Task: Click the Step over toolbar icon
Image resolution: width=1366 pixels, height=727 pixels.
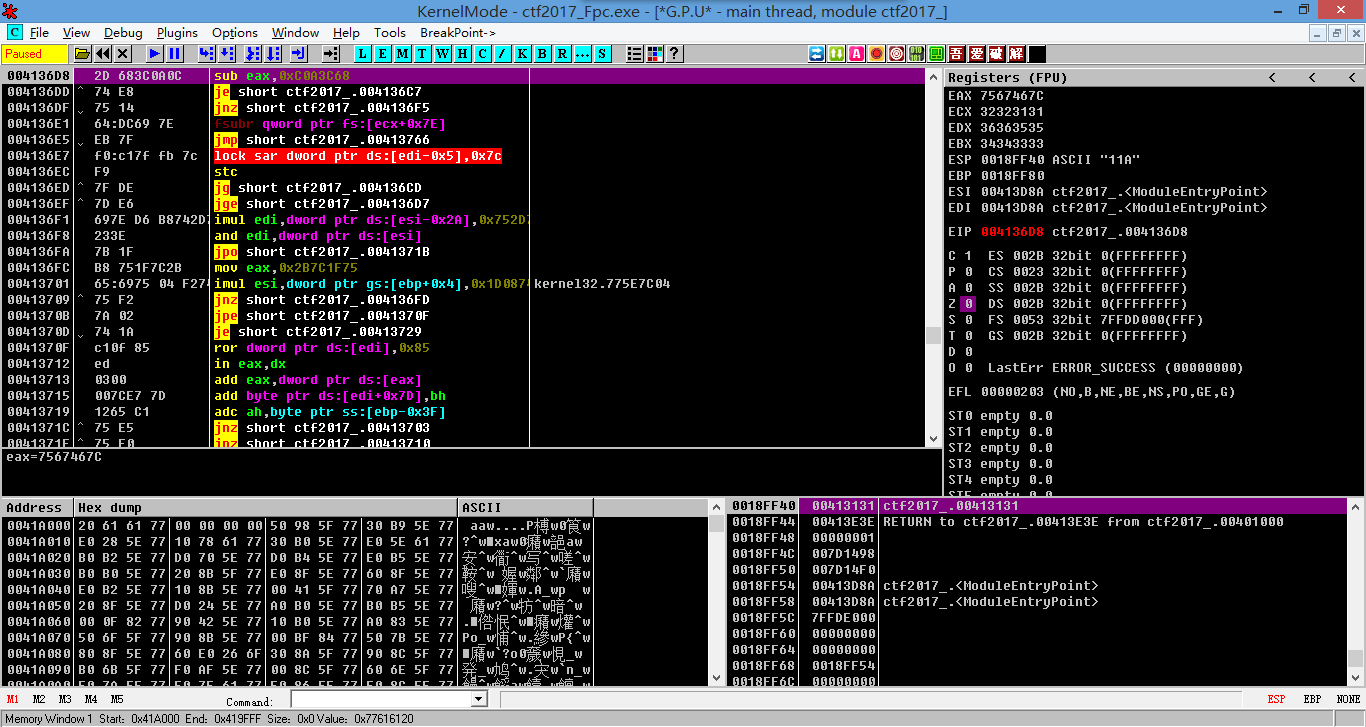Action: (x=225, y=53)
